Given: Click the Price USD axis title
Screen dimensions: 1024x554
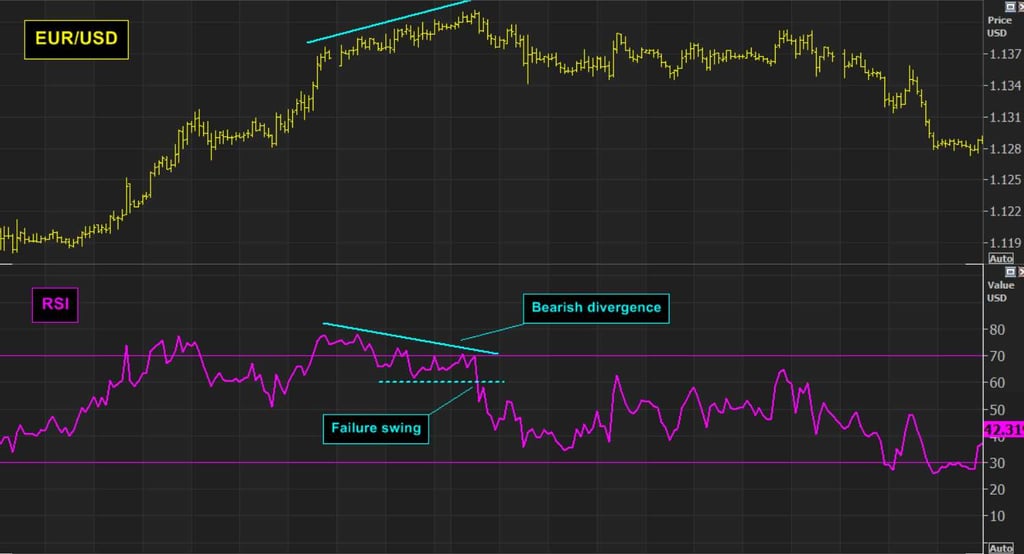Looking at the screenshot, I should tap(999, 26).
